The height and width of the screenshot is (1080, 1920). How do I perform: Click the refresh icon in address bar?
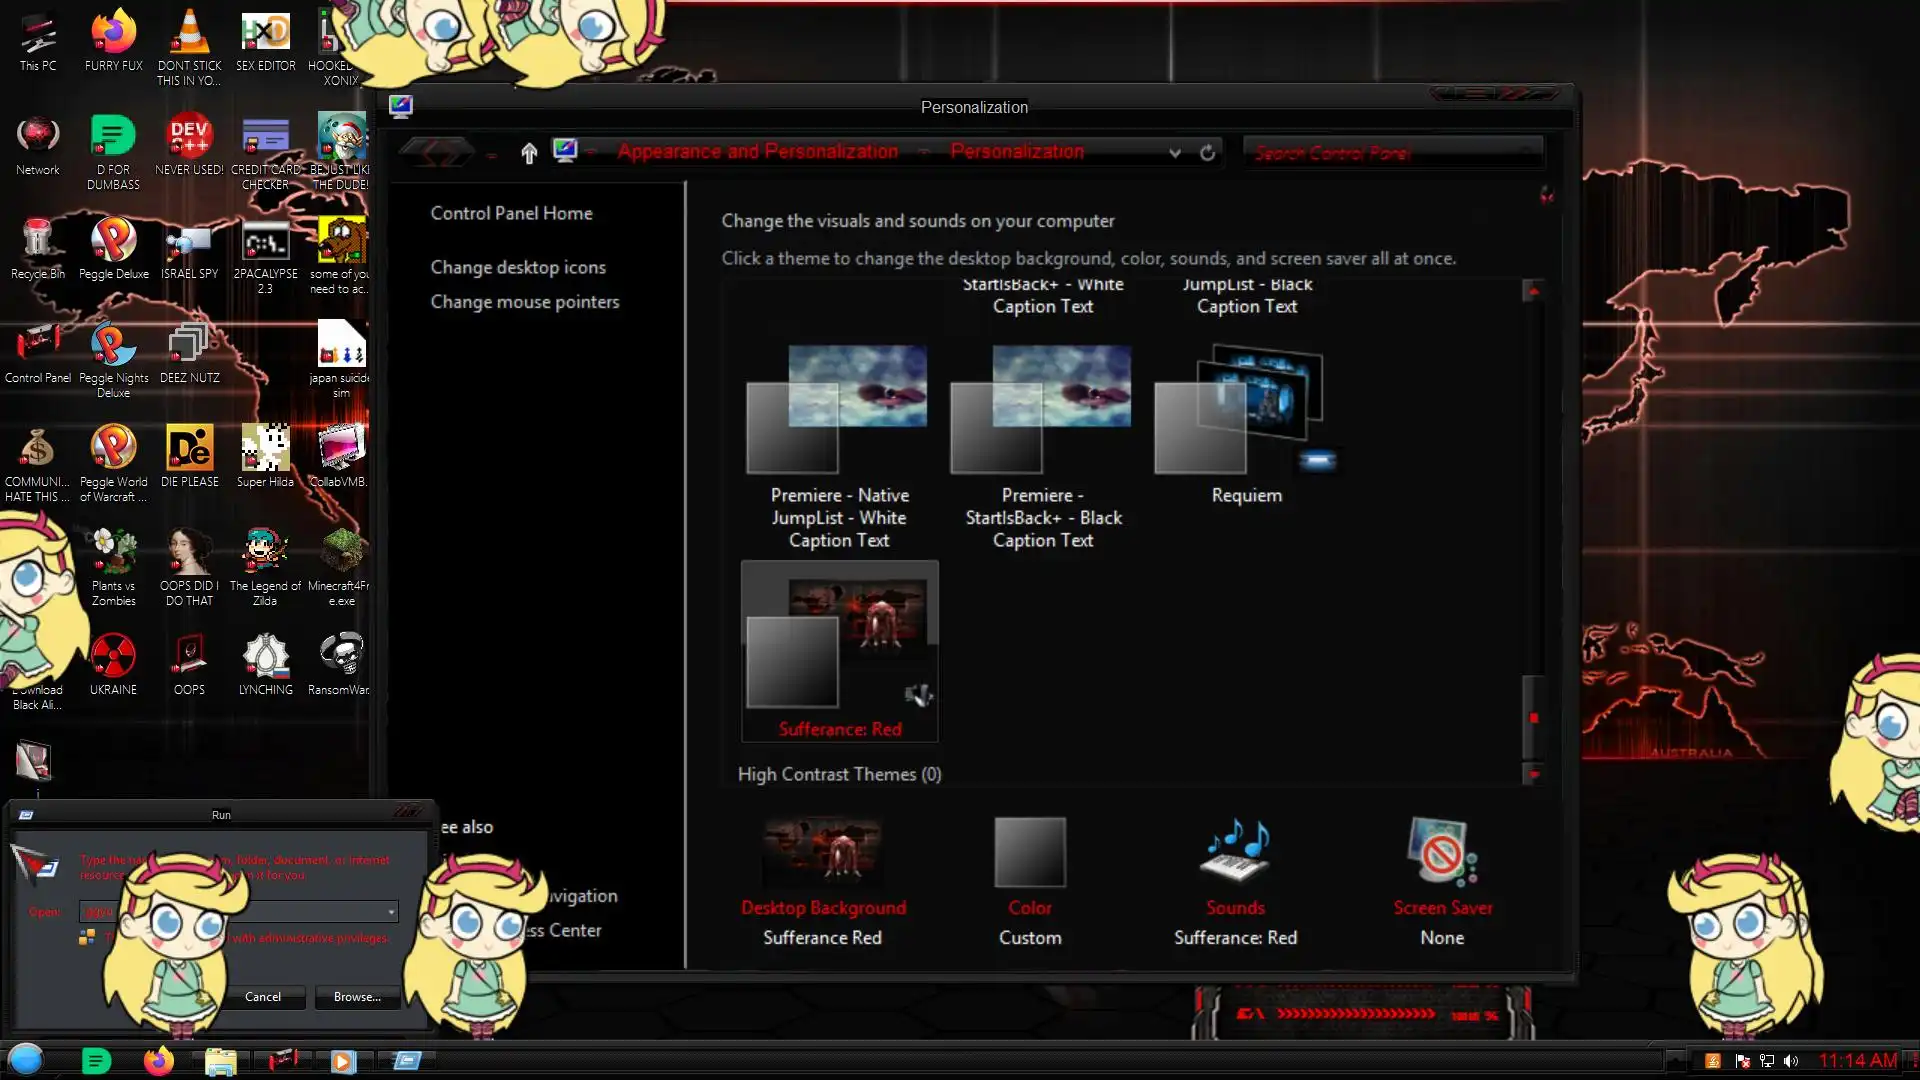[1207, 153]
